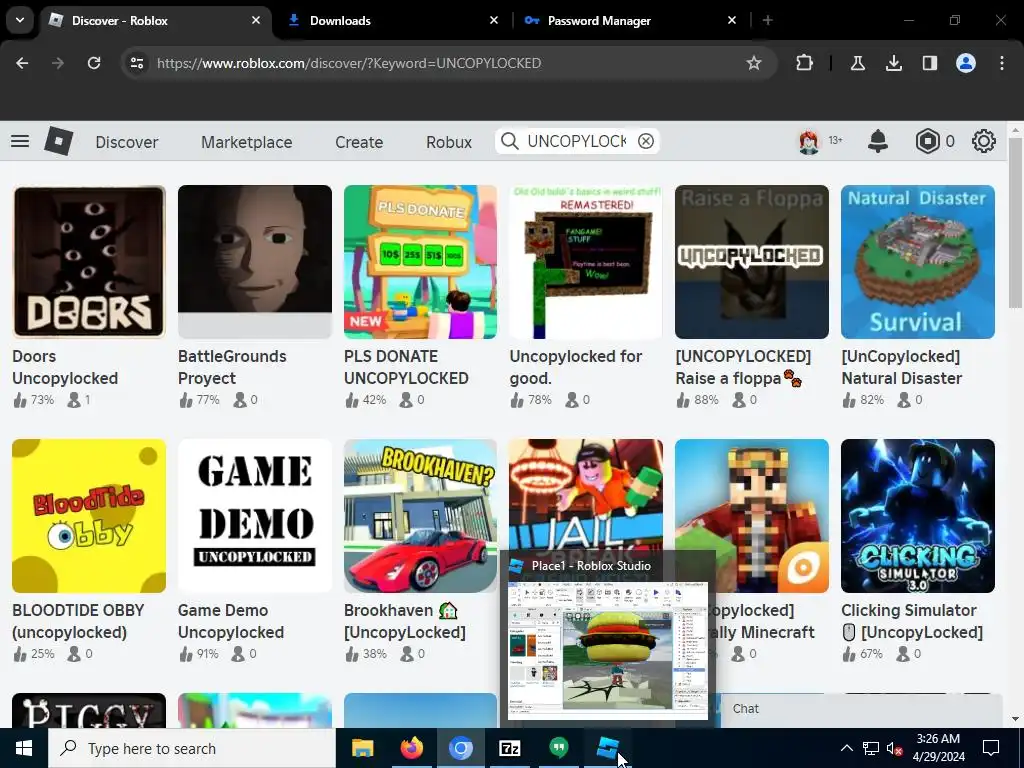Viewport: 1024px width, 768px height.
Task: Open the Uncopylocked for good thumbnail
Action: tap(586, 262)
